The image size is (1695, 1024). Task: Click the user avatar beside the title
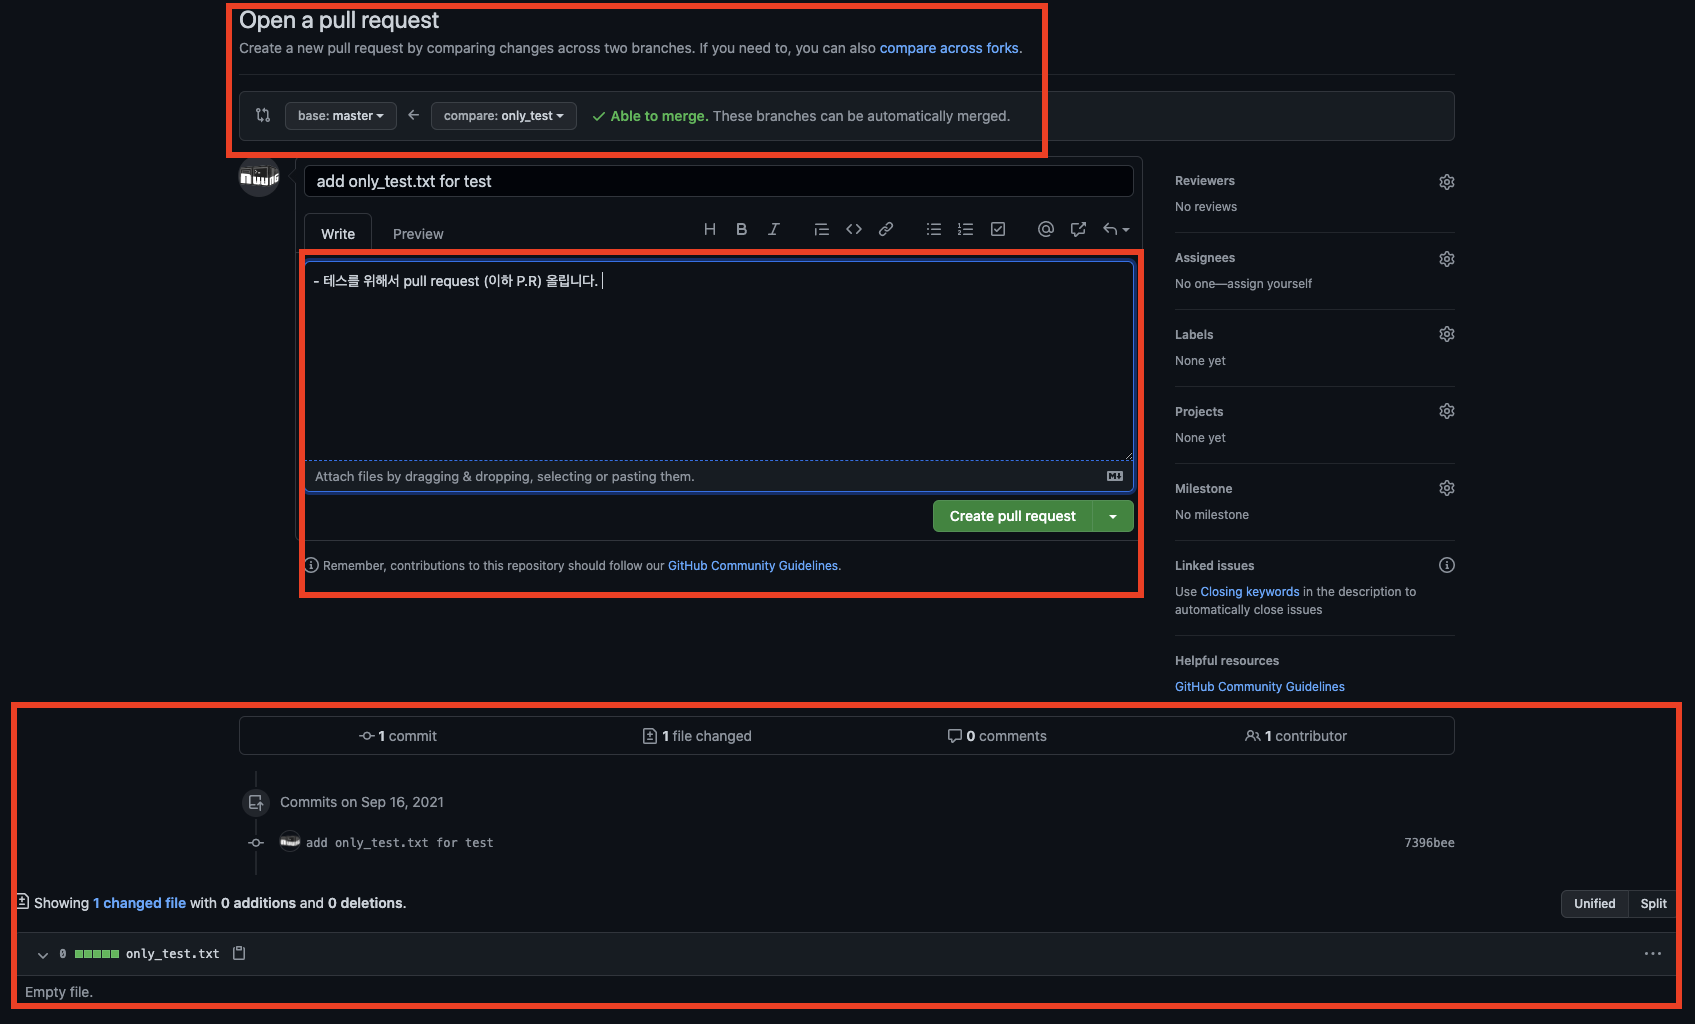[x=259, y=177]
